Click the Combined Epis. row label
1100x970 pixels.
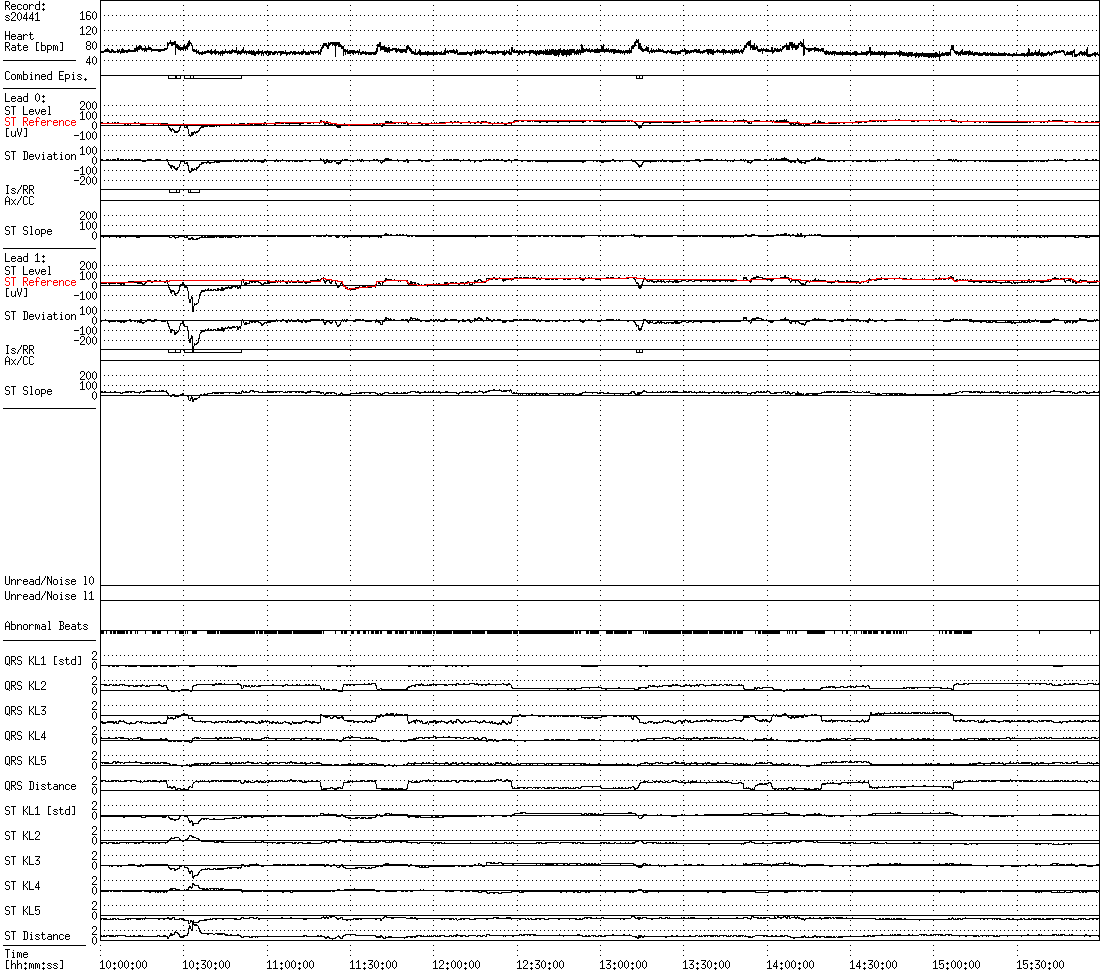(x=45, y=76)
